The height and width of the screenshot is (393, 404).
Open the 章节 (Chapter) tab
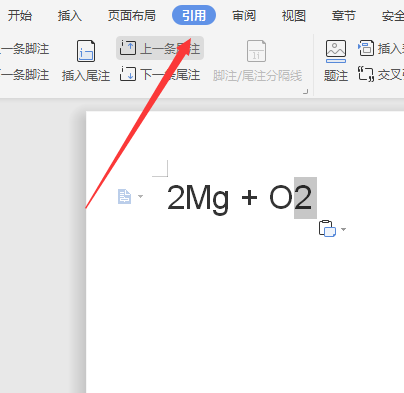[344, 15]
